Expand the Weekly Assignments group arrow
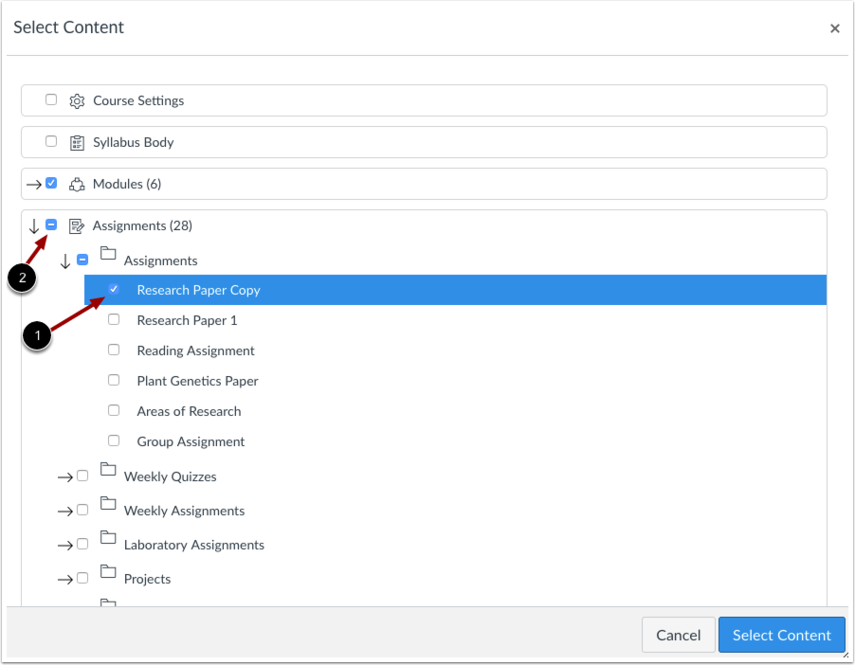Image resolution: width=855 pixels, height=665 pixels. pos(65,511)
